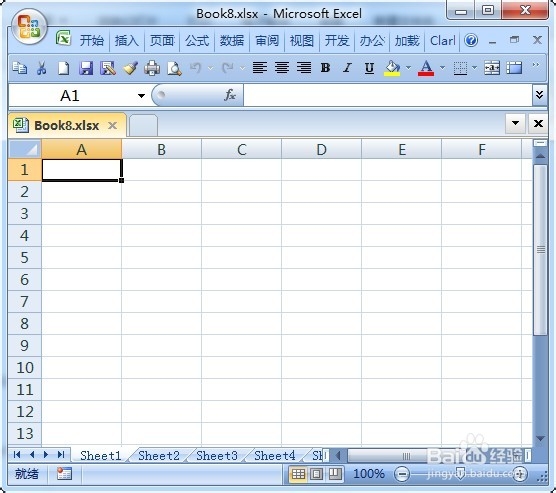Switch to Sheet2 tab
The image size is (556, 493).
click(x=159, y=455)
